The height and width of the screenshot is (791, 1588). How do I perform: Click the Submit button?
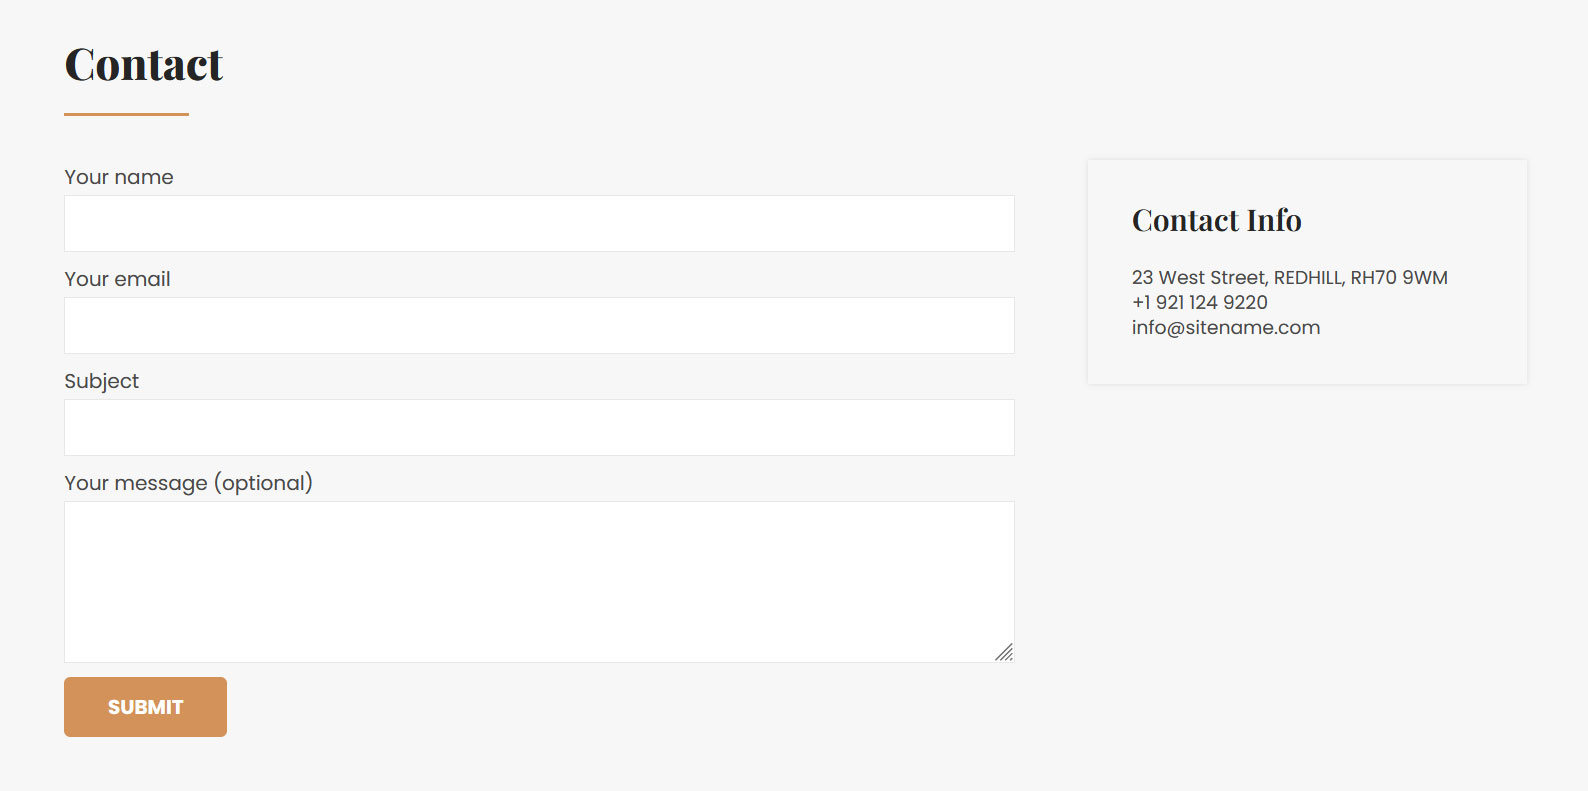coord(145,707)
